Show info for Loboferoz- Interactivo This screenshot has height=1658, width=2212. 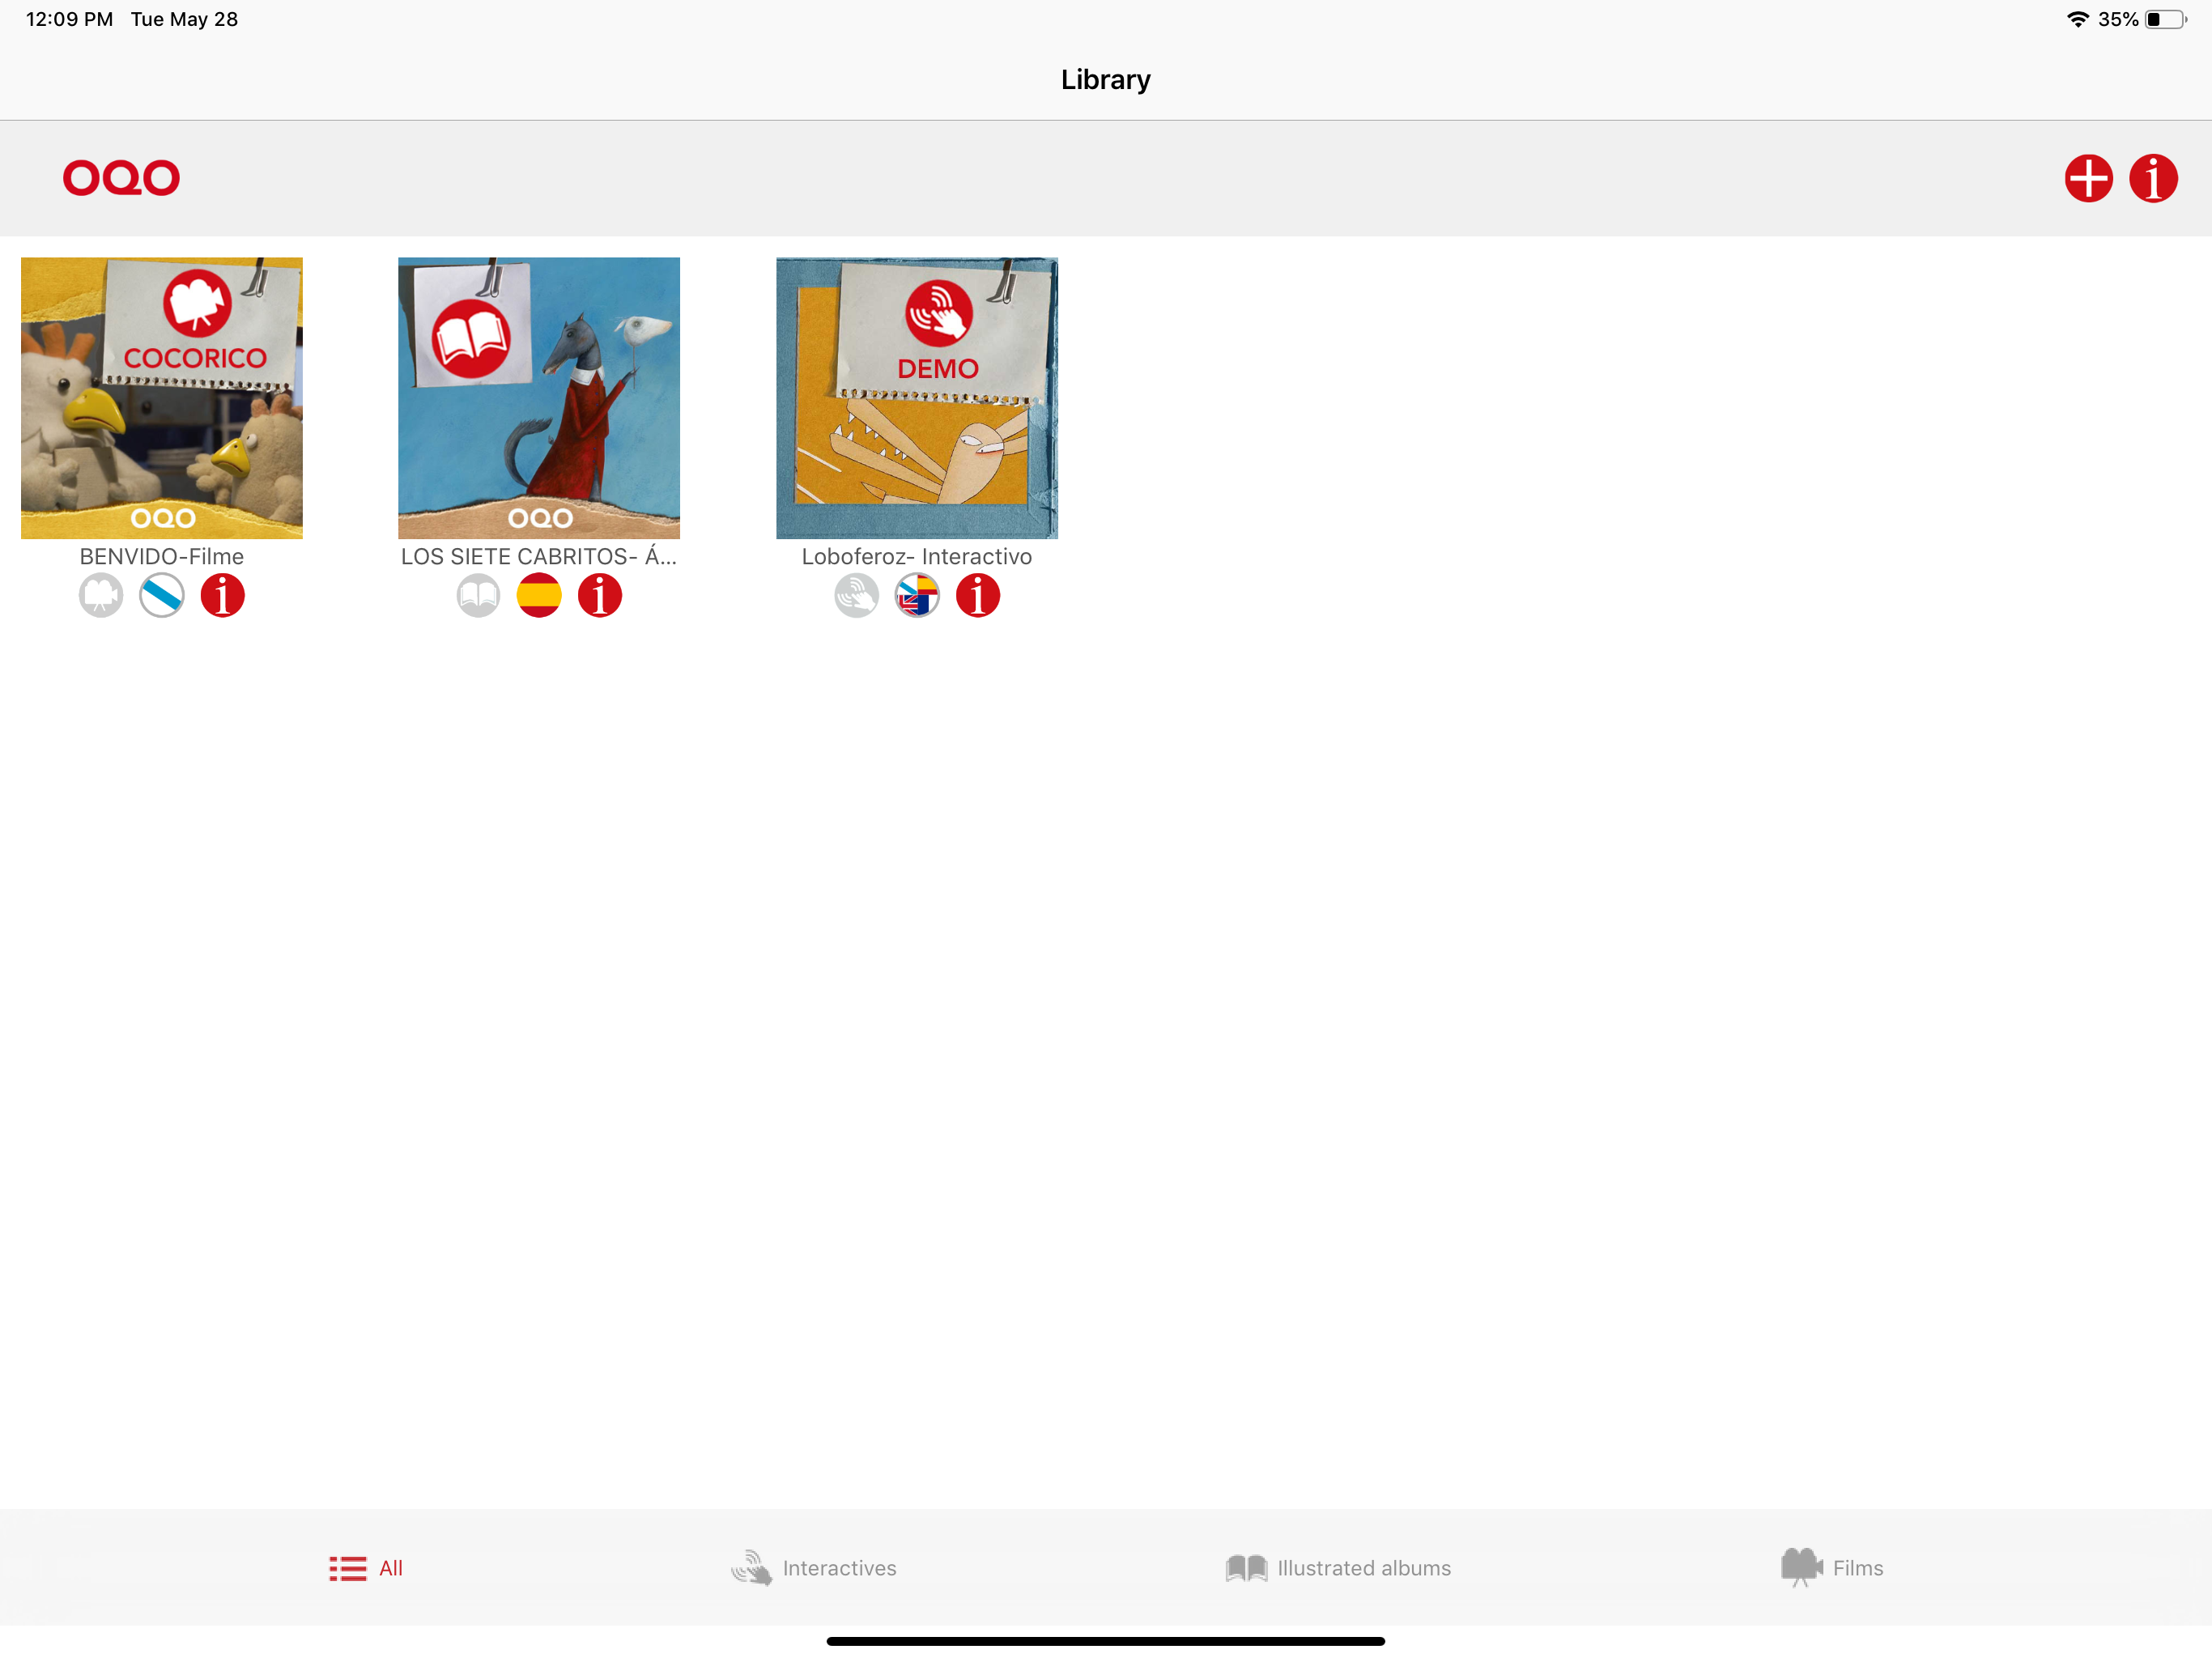978,596
